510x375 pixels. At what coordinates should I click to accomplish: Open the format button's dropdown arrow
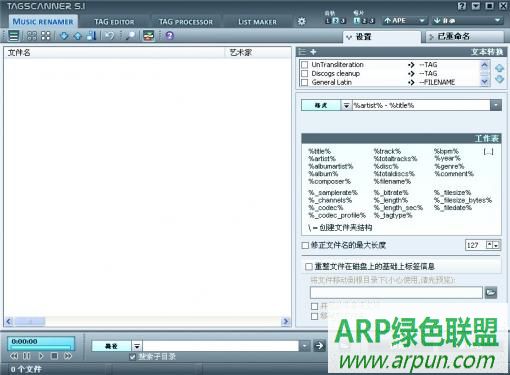346,106
